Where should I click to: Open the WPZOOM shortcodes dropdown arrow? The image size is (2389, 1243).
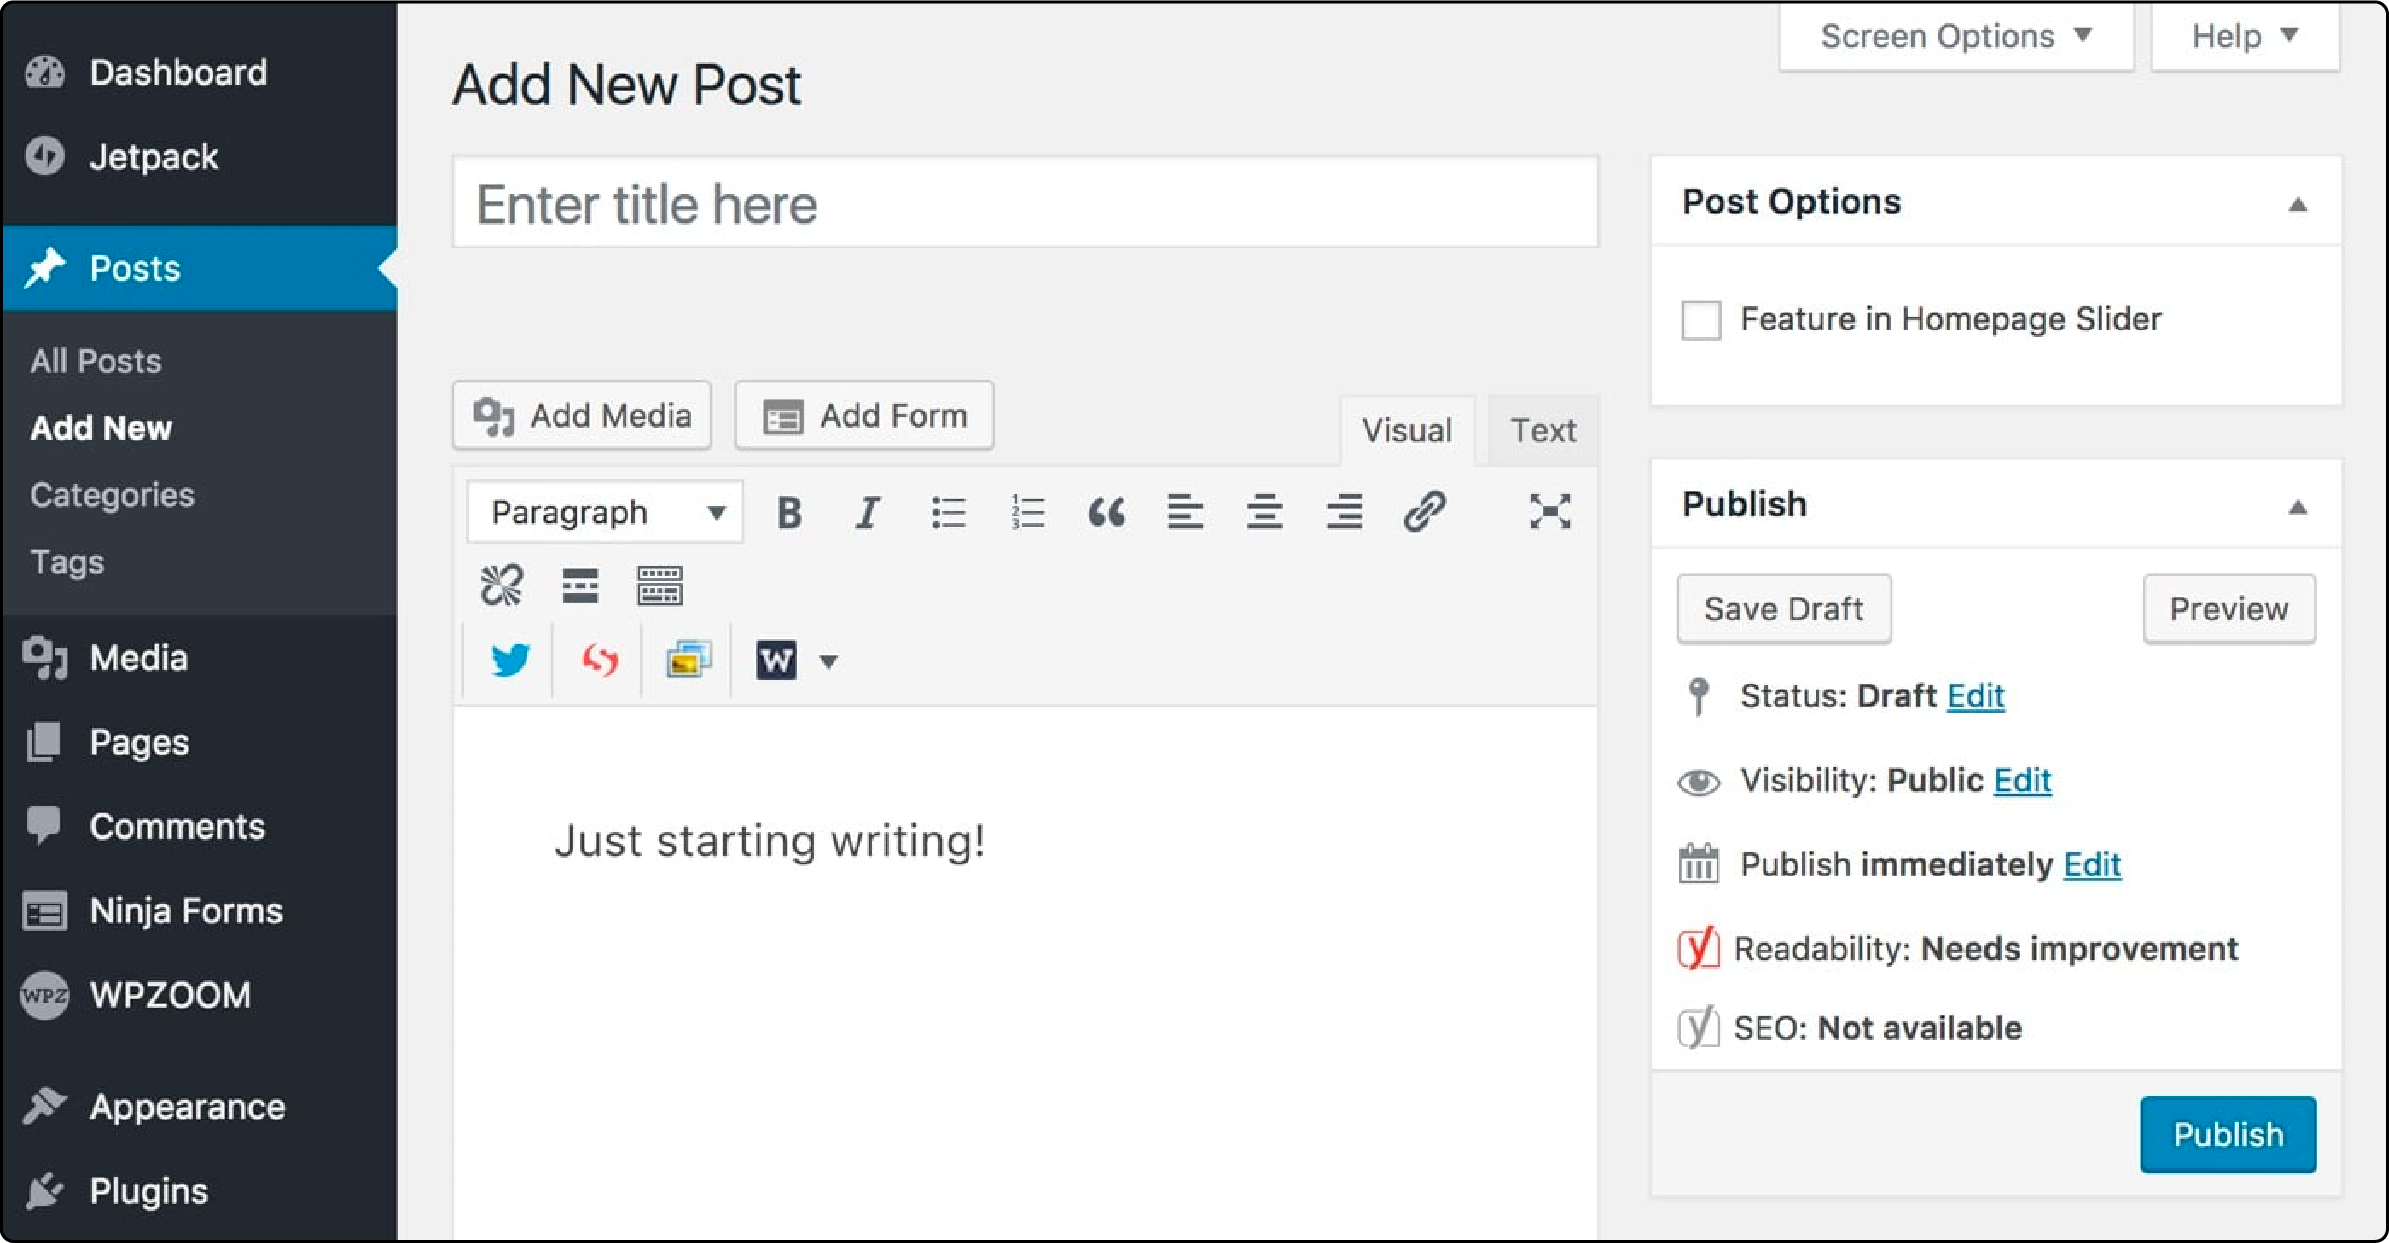point(828,661)
